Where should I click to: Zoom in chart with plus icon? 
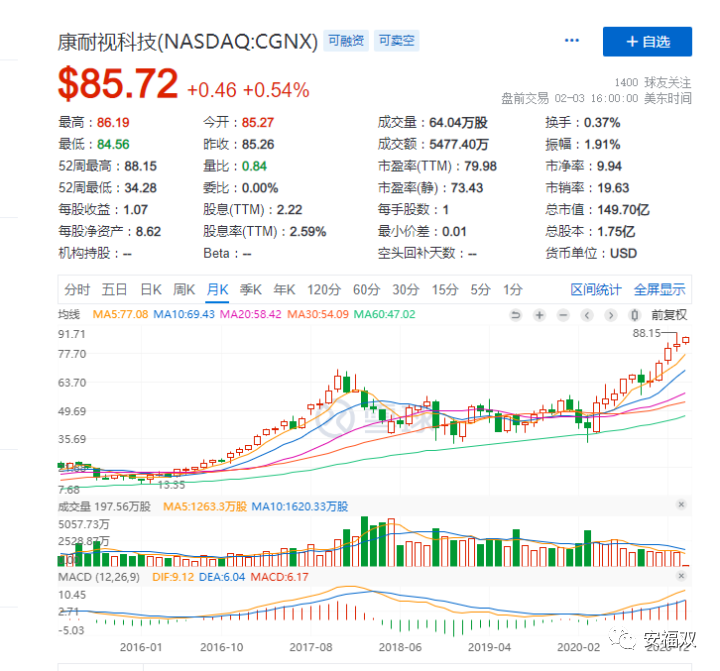tap(540, 315)
